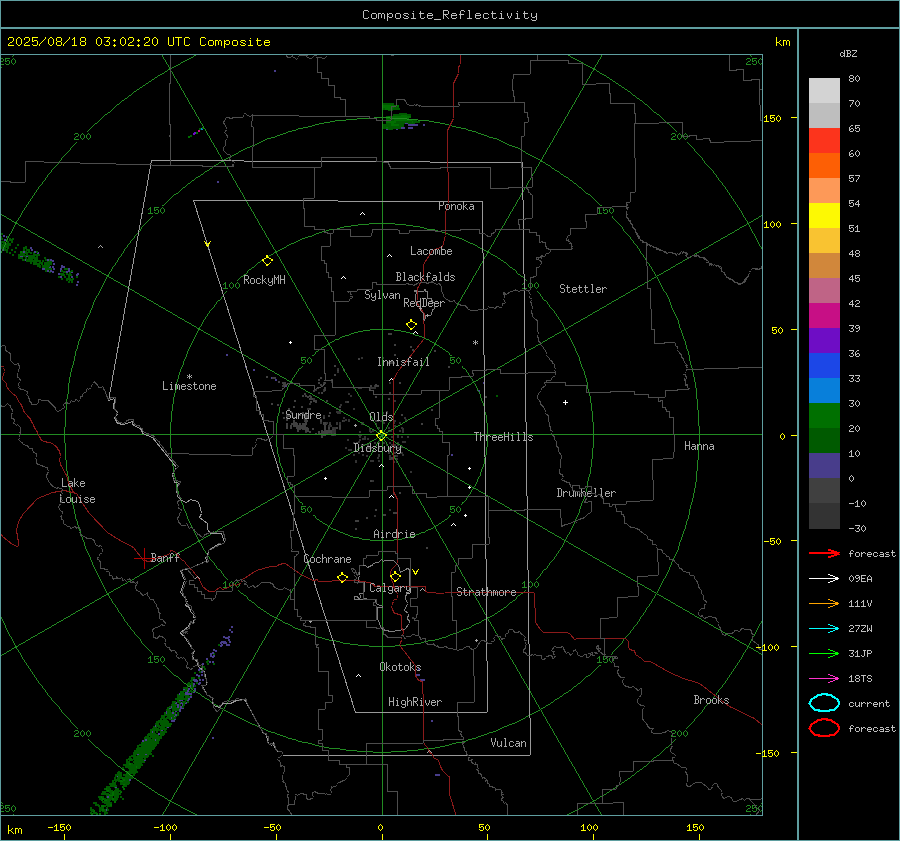Click the 09EA legend label
Viewport: 900px width, 841px height.
click(860, 579)
